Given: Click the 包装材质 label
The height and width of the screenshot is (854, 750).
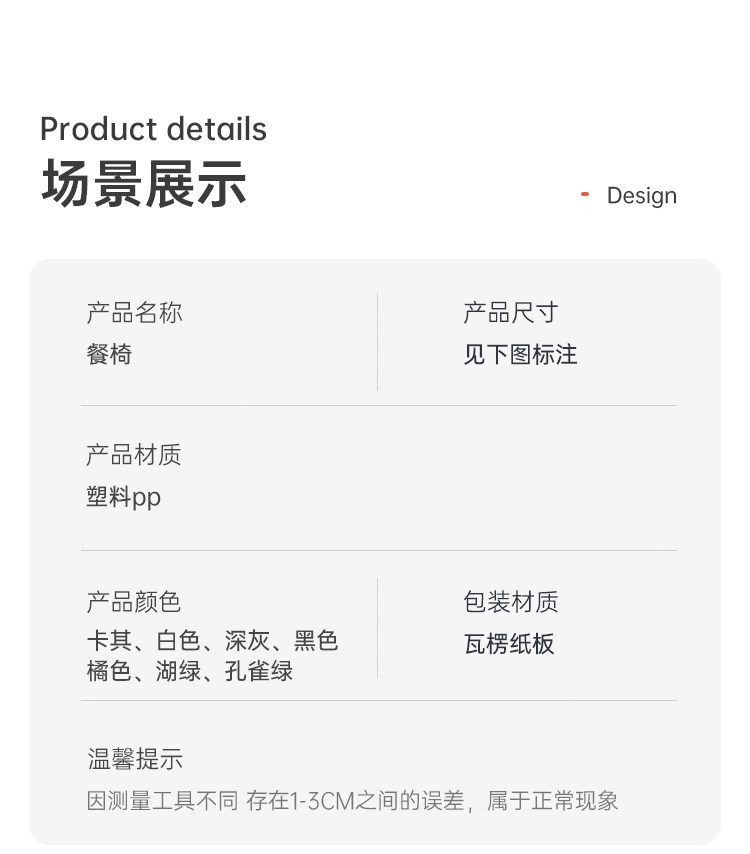Looking at the screenshot, I should [x=510, y=602].
